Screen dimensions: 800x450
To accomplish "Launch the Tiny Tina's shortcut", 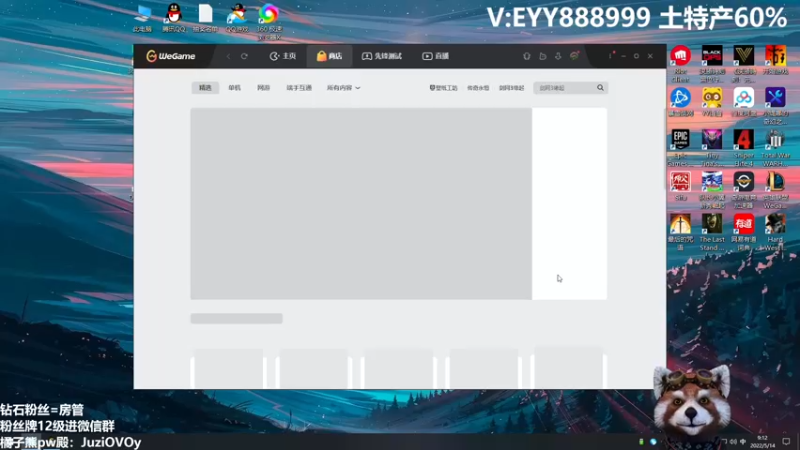I will (x=712, y=147).
